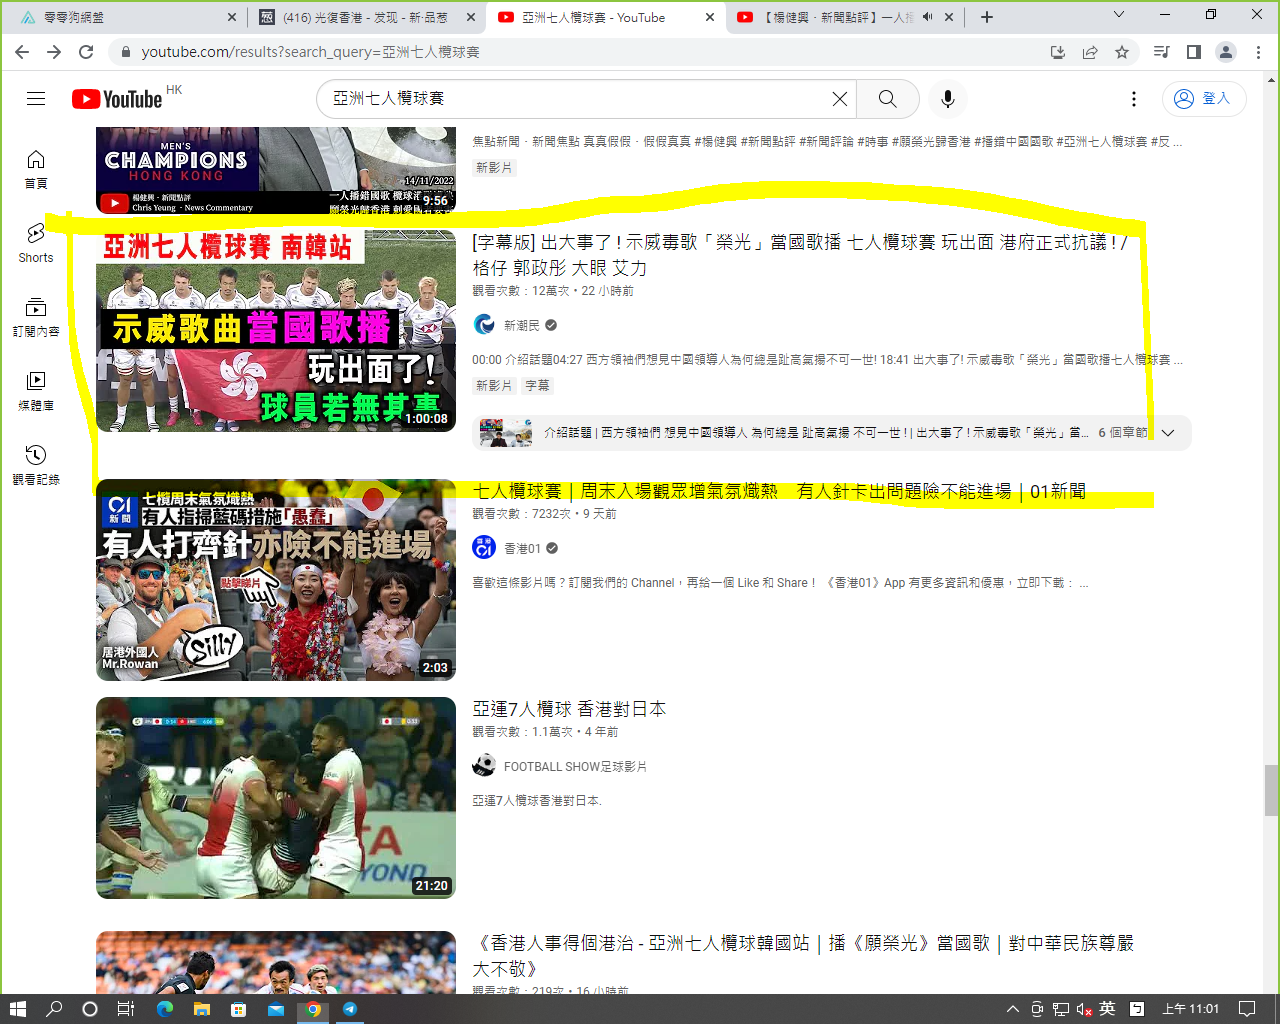Open video titled 香港人事得個港治
1280x1024 pixels.
(803, 956)
